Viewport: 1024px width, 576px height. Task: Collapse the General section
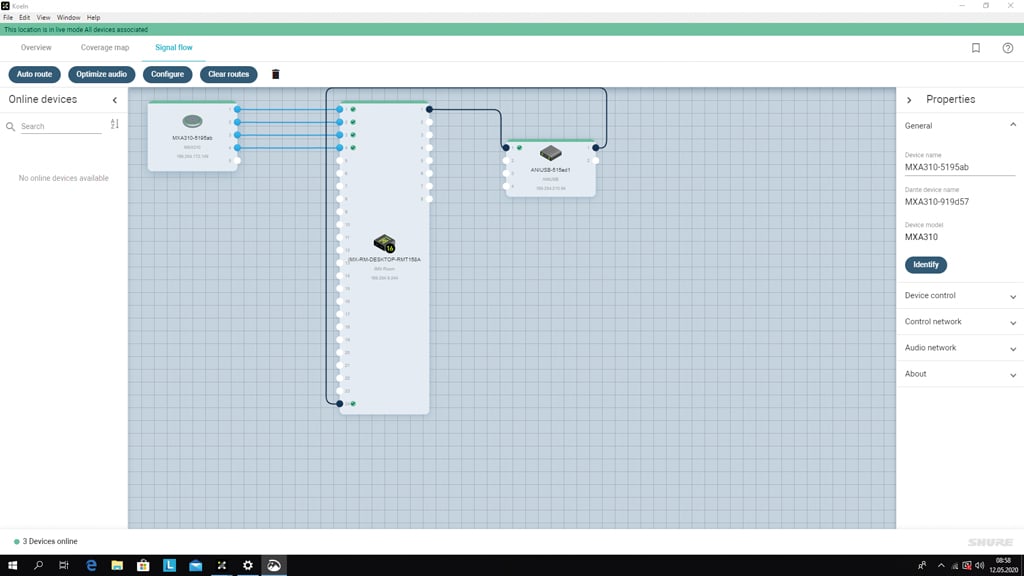click(x=1013, y=125)
